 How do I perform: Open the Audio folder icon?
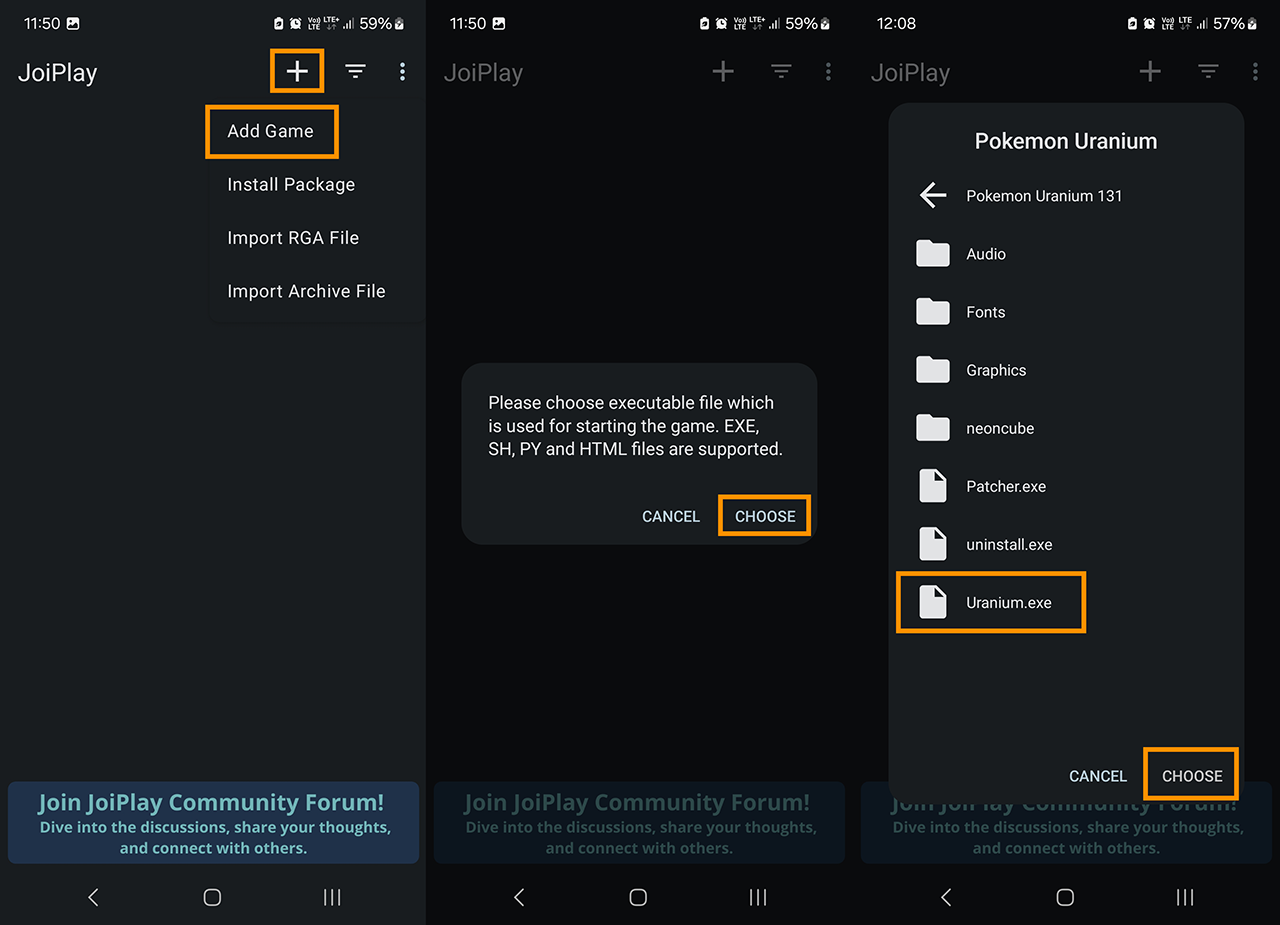coord(932,254)
